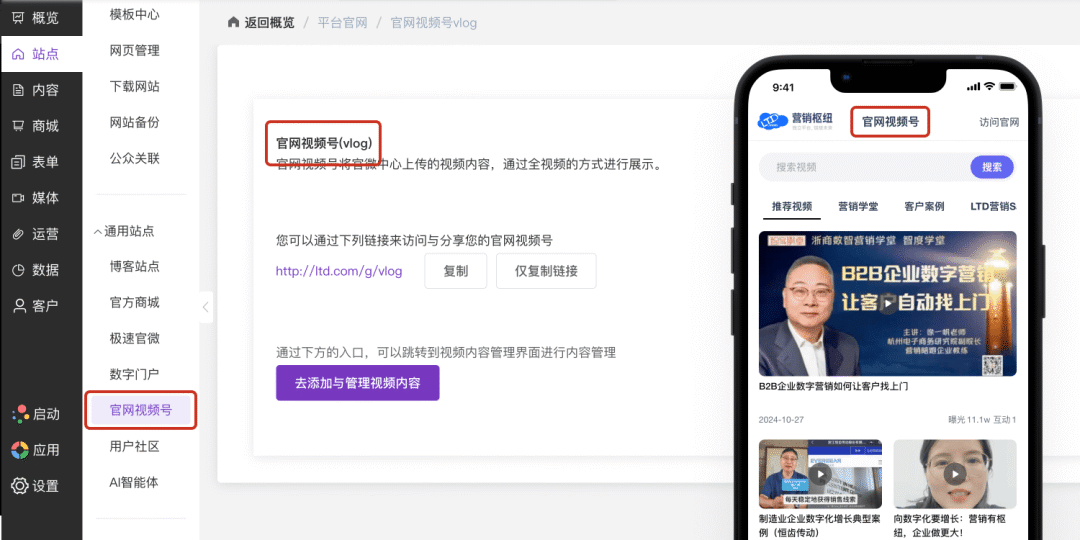Screen dimensions: 1080x540
Task: Click the 站点 home icon
Action: [x=19, y=54]
